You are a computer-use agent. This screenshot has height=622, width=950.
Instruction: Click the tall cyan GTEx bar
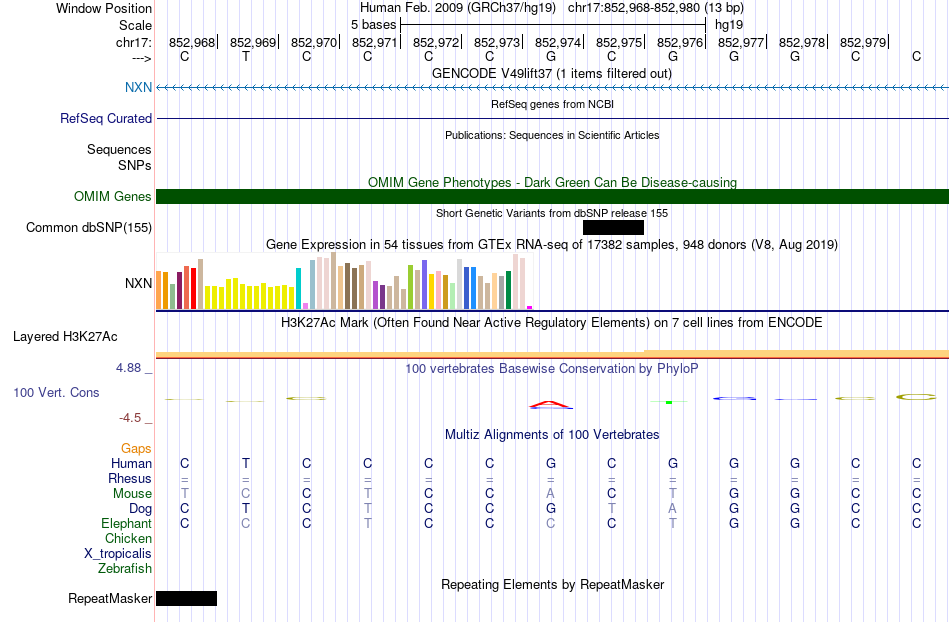pyautogui.click(x=299, y=288)
